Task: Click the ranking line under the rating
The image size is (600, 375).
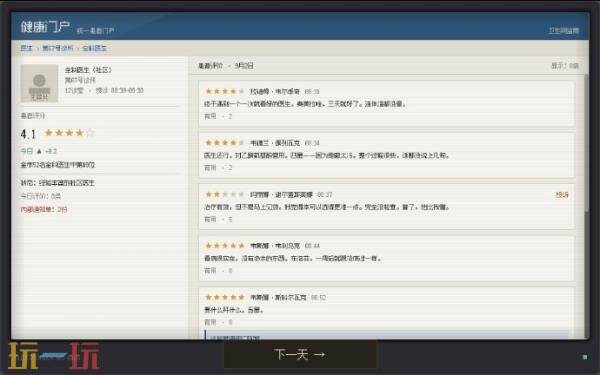Action: pos(57,165)
